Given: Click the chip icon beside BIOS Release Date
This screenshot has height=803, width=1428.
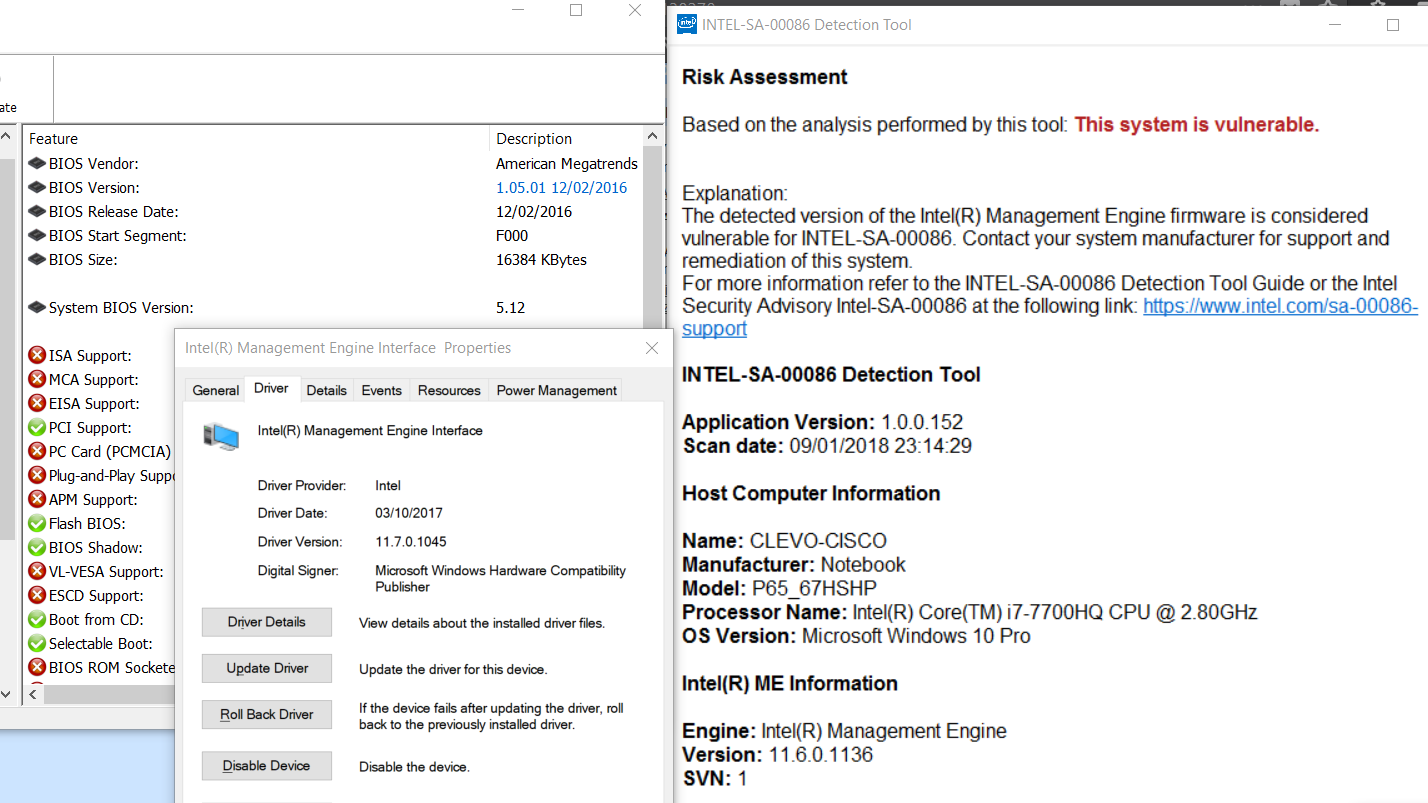Looking at the screenshot, I should pyautogui.click(x=37, y=212).
